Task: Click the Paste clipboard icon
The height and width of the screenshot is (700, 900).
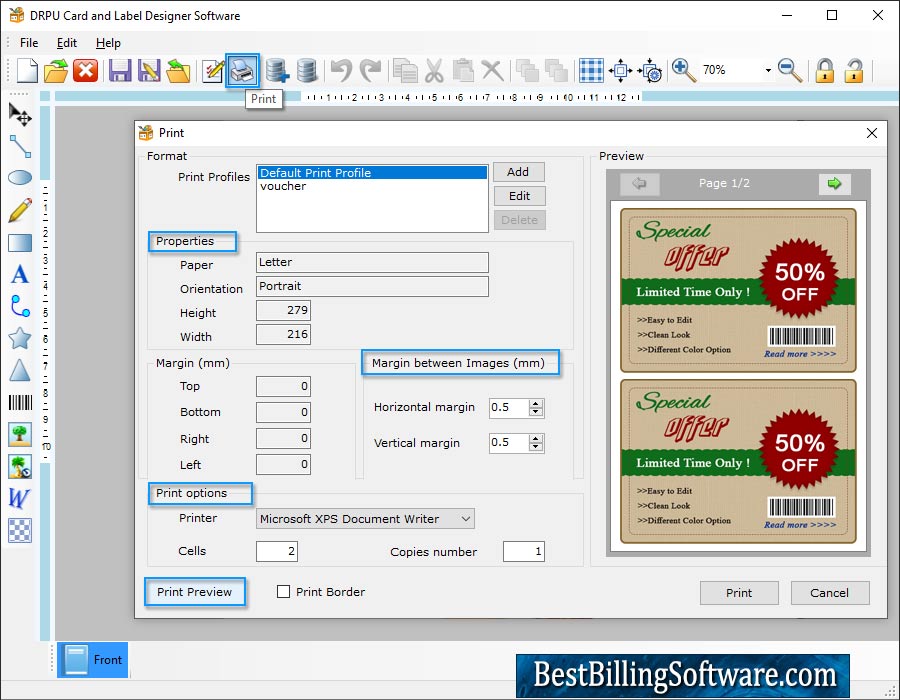Action: pyautogui.click(x=463, y=71)
